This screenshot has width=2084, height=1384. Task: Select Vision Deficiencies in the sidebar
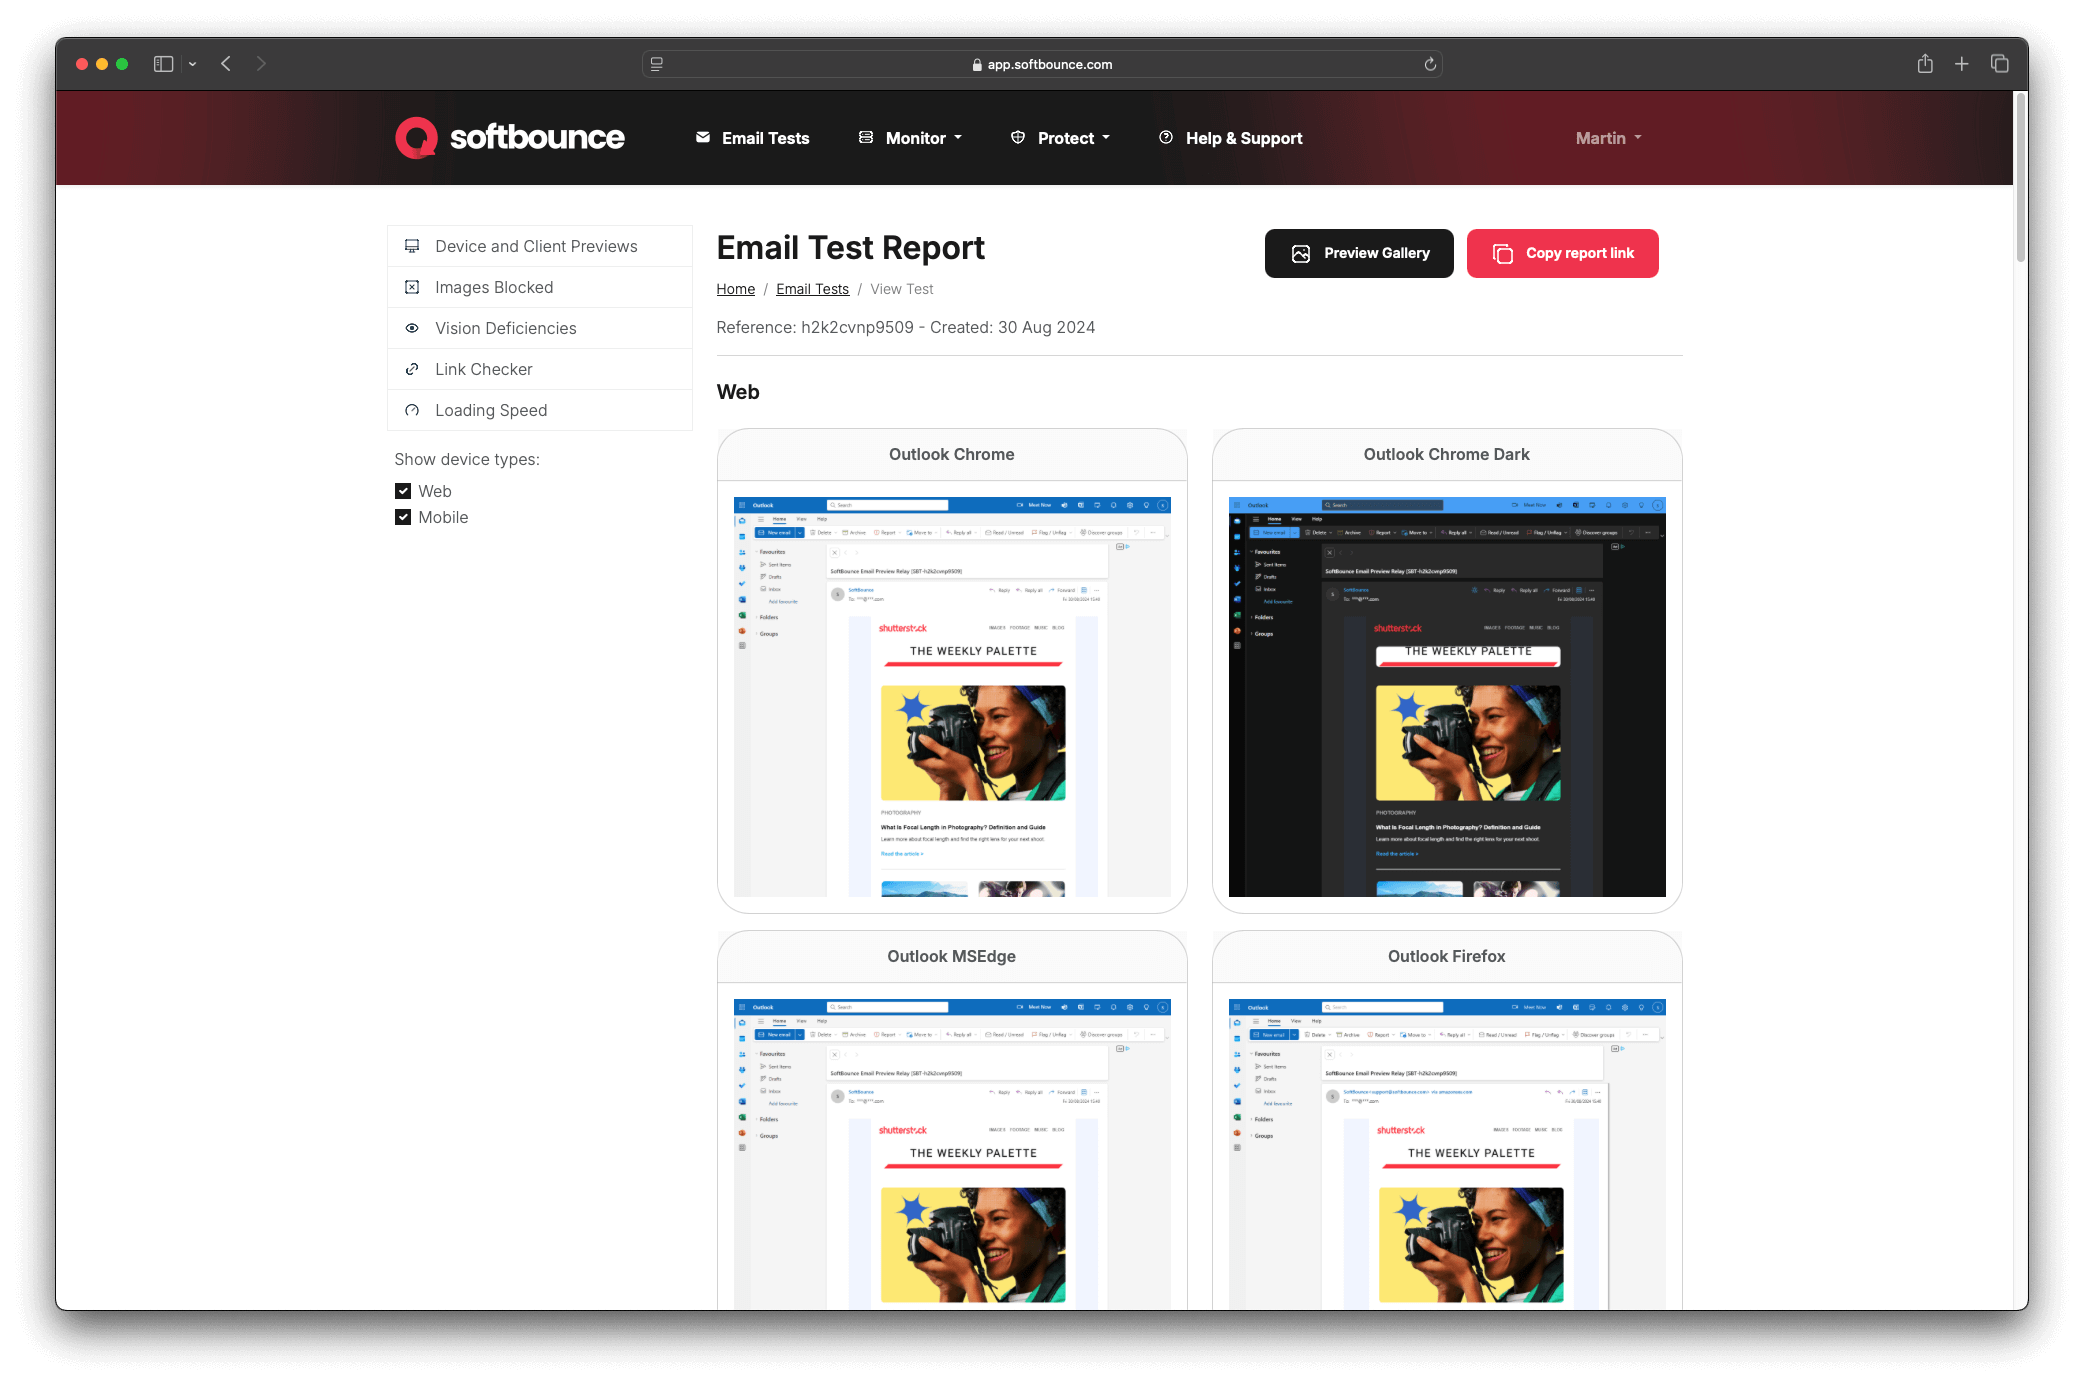(540, 328)
